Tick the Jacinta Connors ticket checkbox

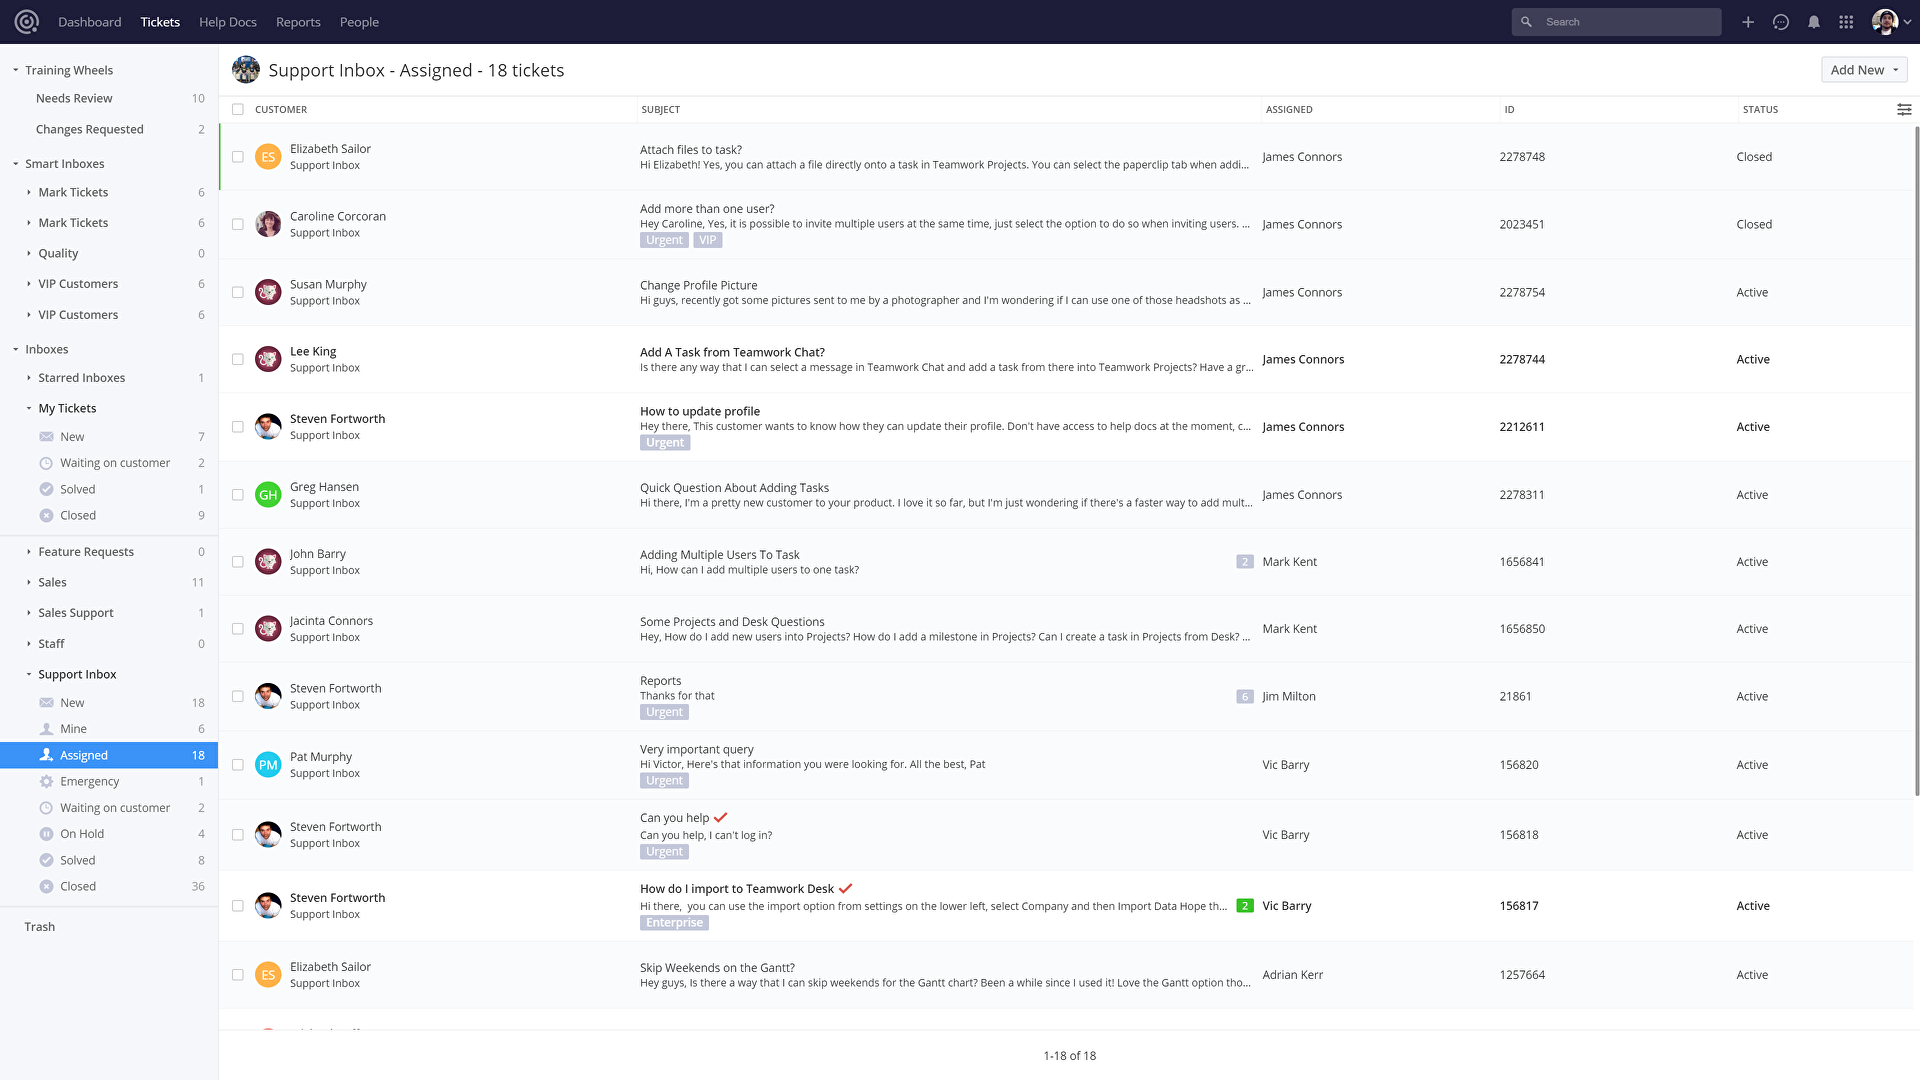[x=238, y=629]
